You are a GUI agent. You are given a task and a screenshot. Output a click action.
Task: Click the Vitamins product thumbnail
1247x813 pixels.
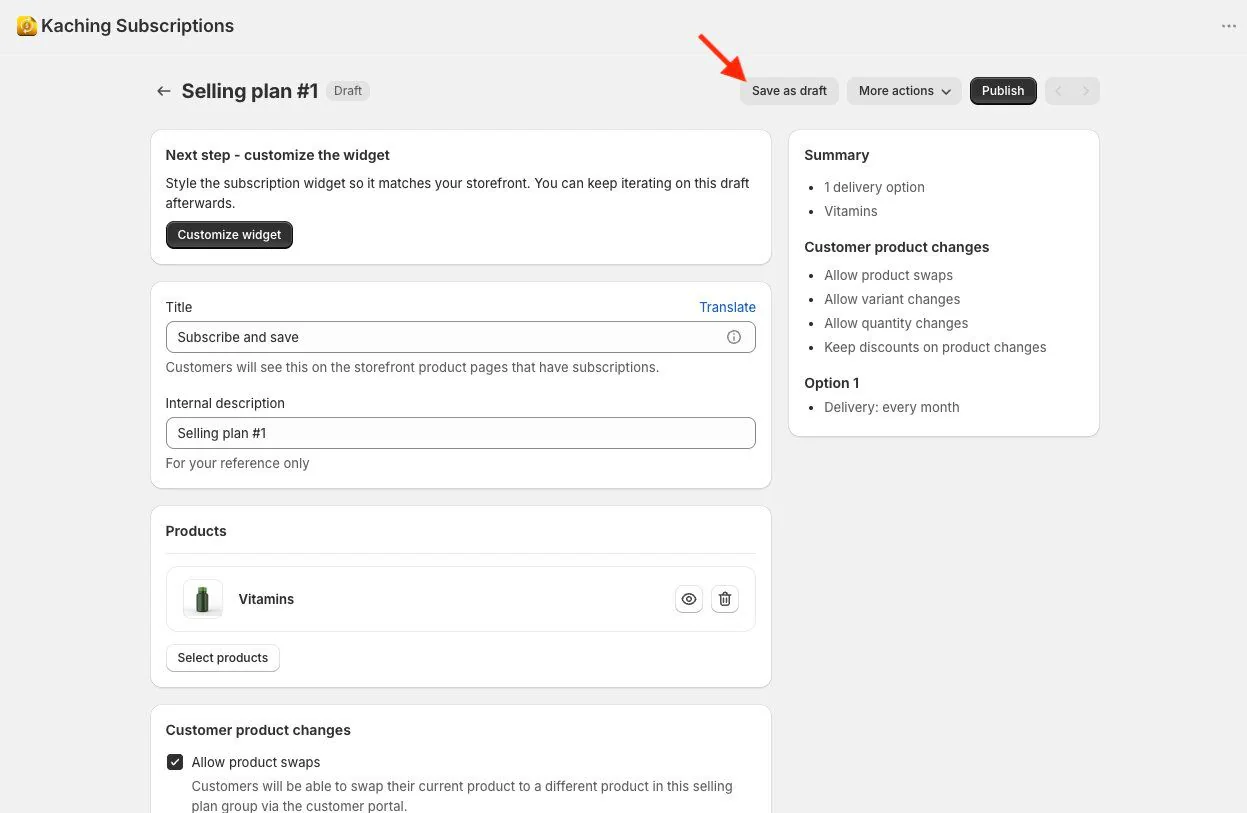203,599
